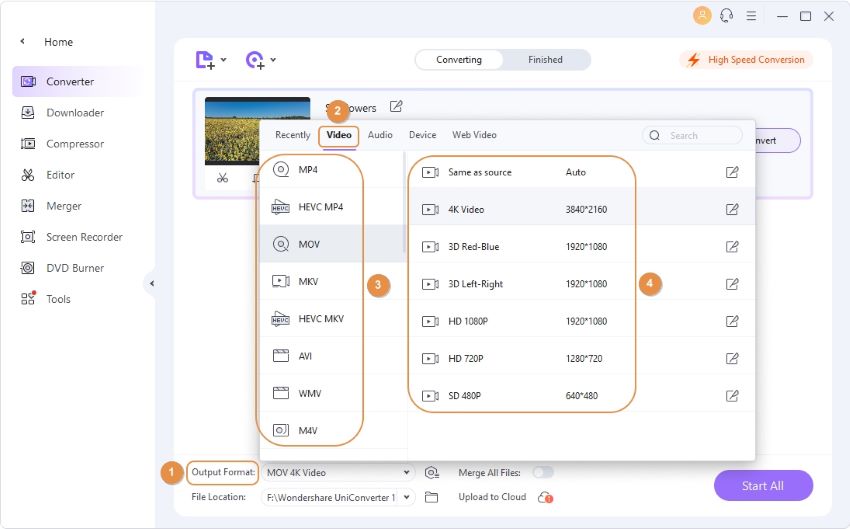Select HD 1080P preset
Screen dimensions: 850x529
pyautogui.click(x=581, y=321)
